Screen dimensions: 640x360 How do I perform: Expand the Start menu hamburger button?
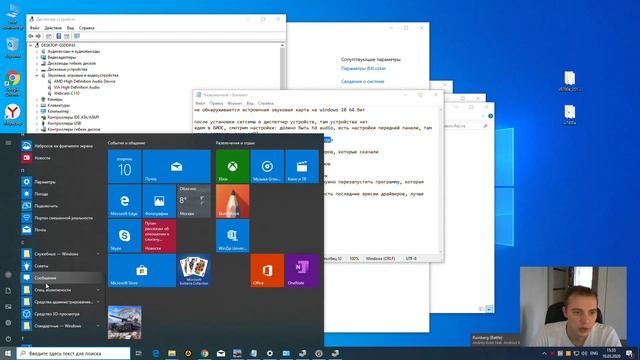[x=8, y=143]
